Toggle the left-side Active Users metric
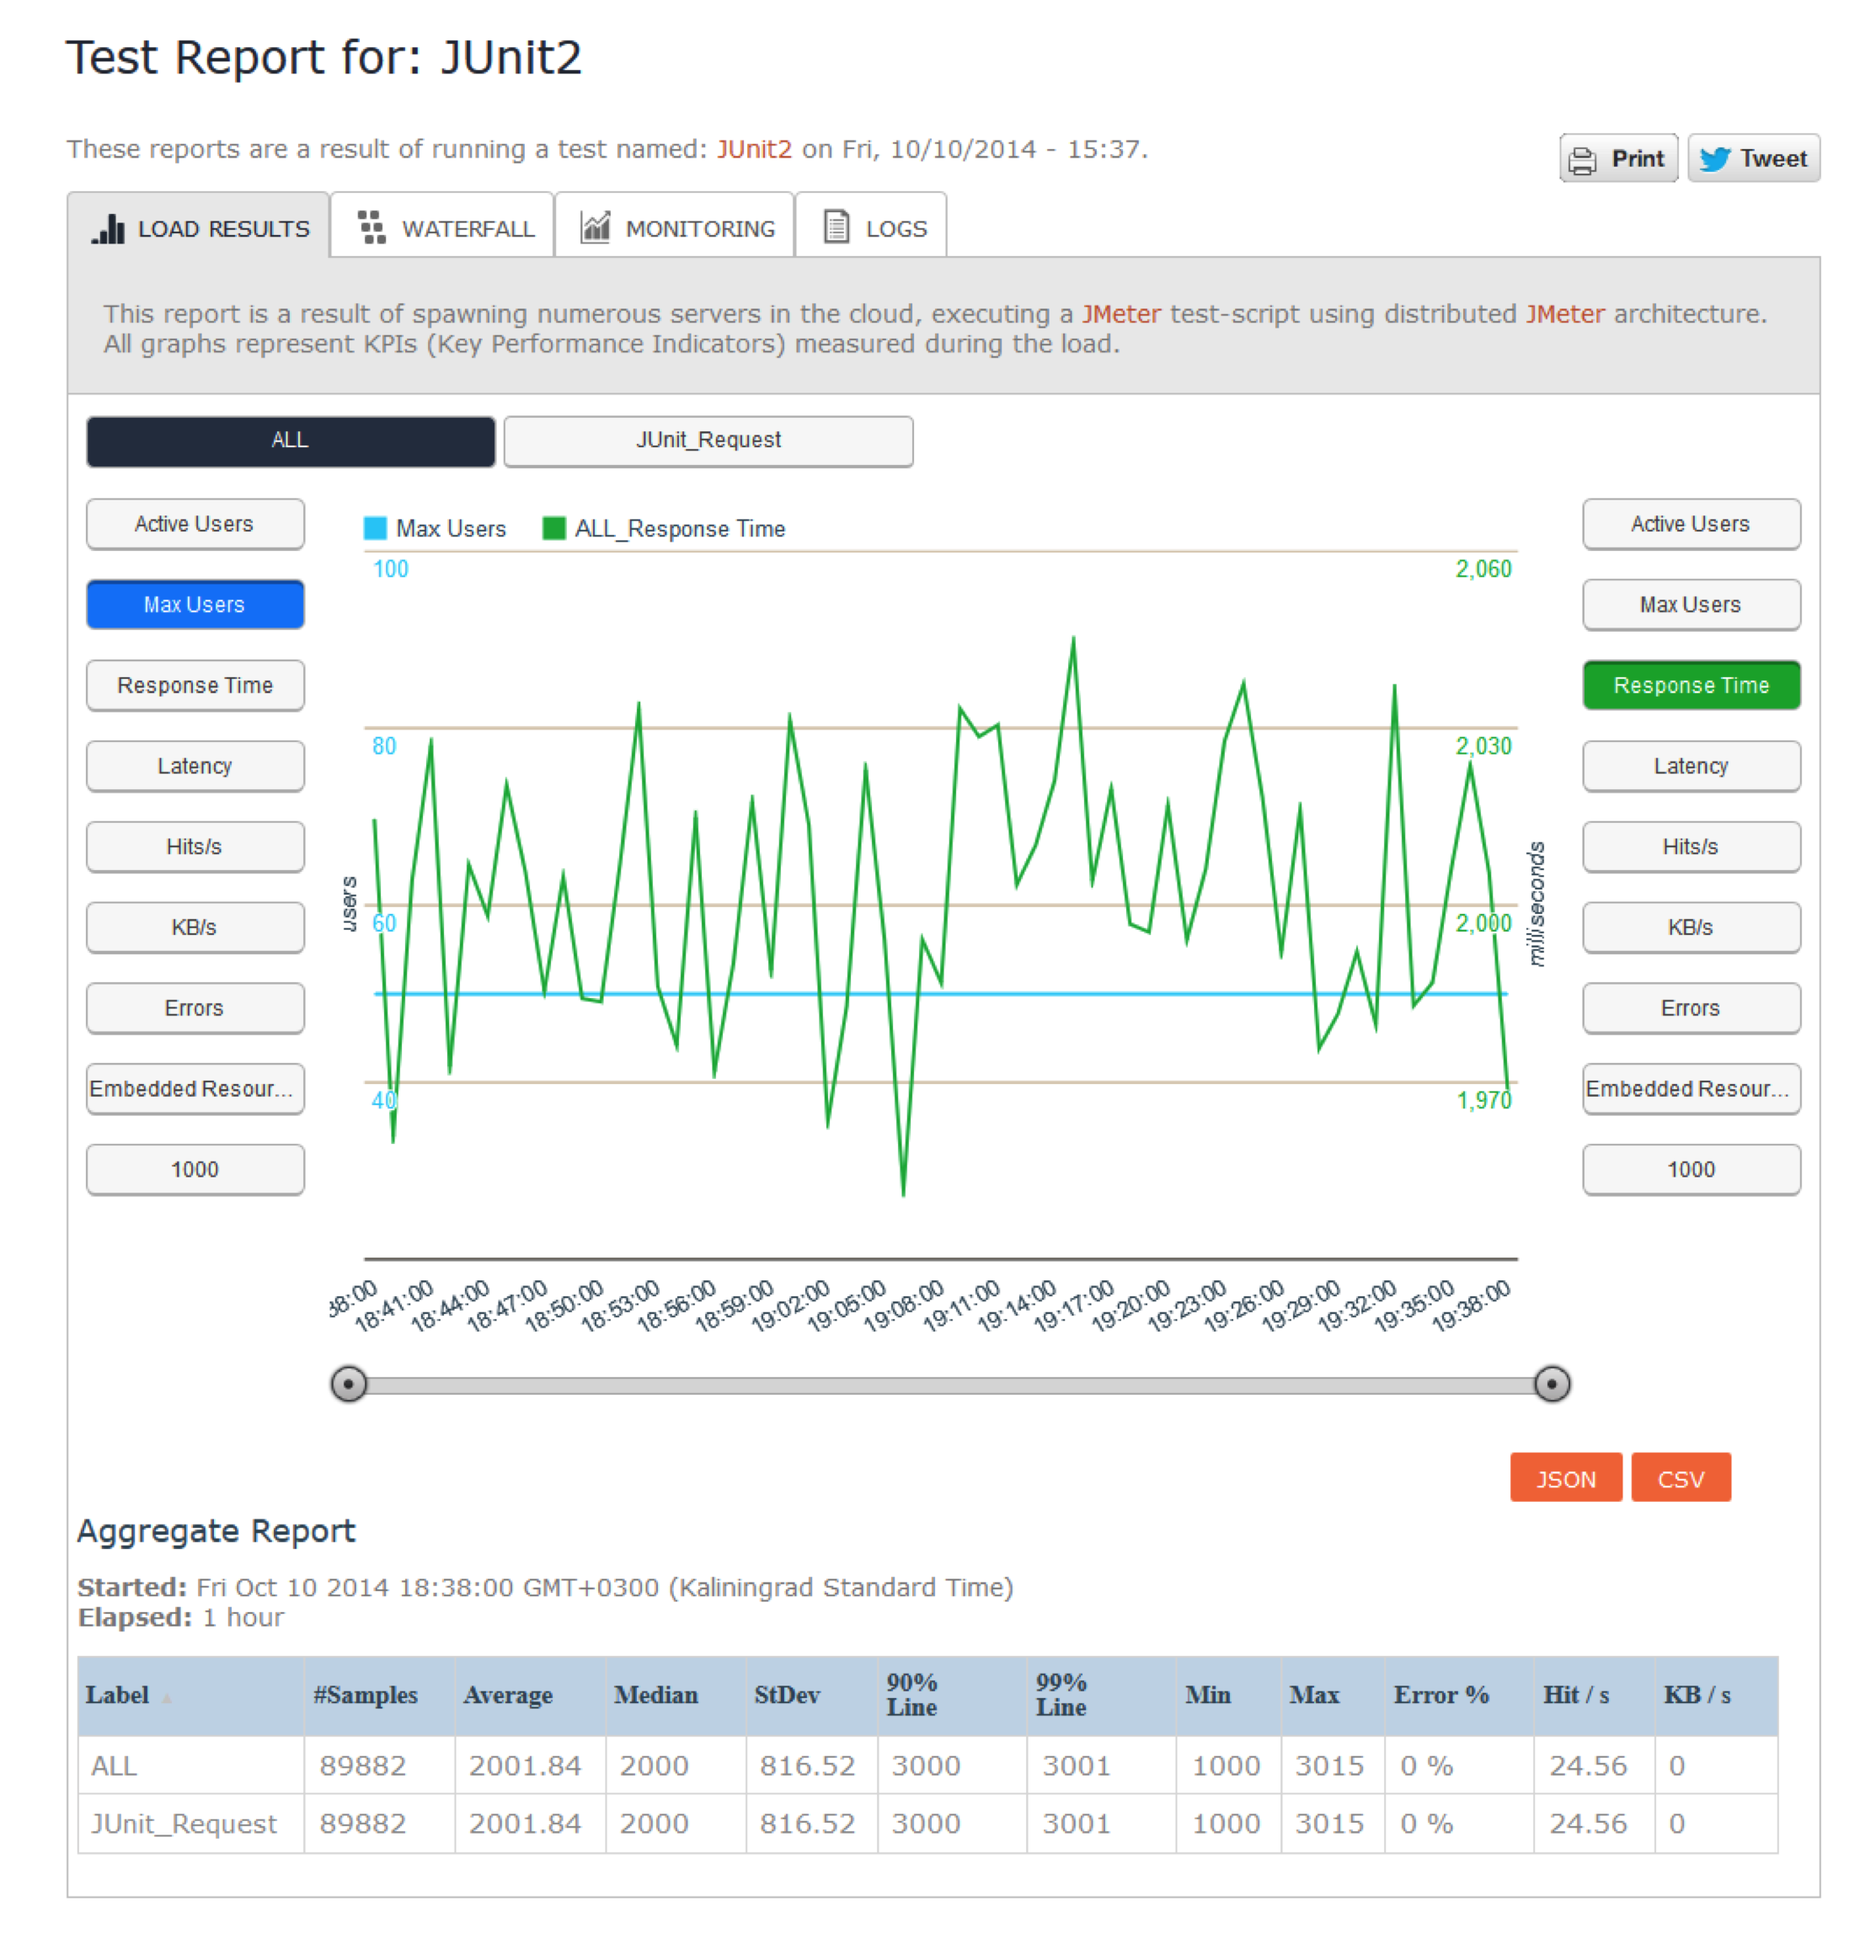This screenshot has width=1876, height=1960. tap(195, 524)
